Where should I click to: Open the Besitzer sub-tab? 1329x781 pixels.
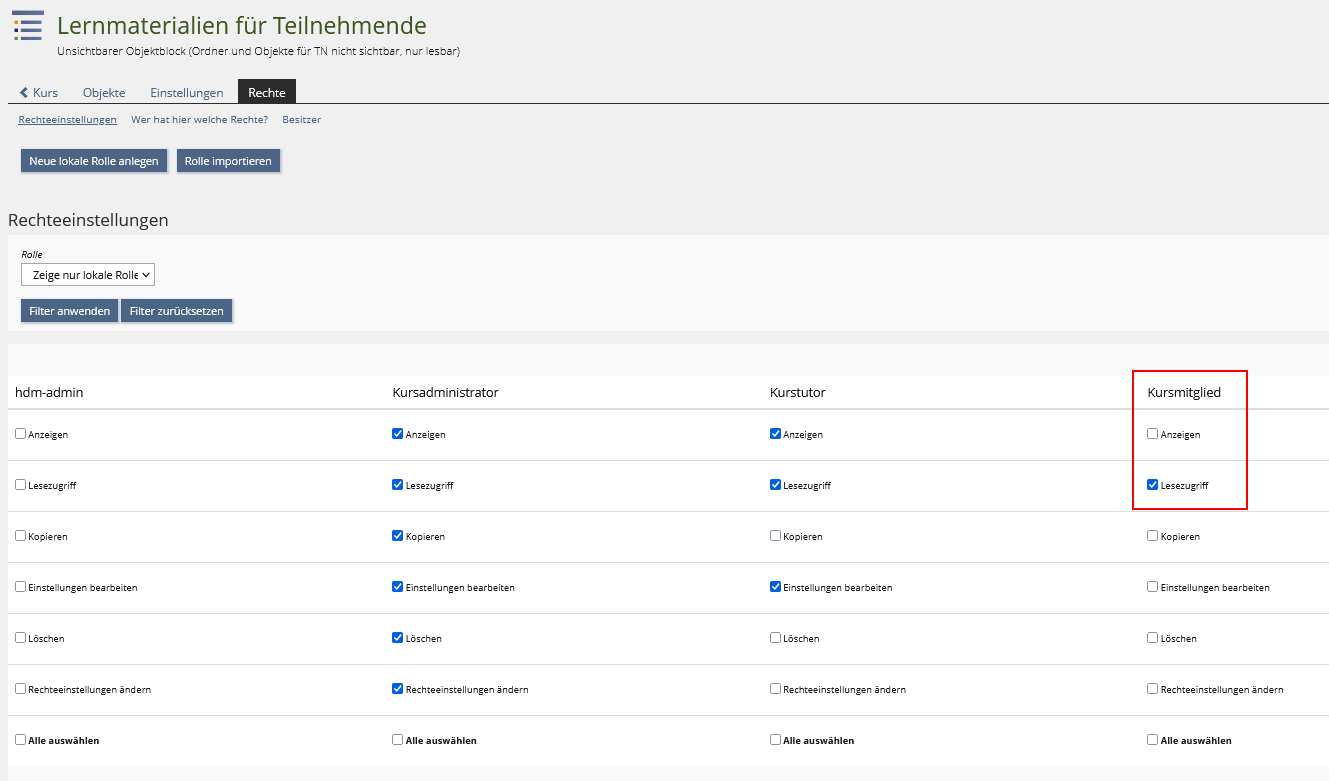(x=302, y=119)
